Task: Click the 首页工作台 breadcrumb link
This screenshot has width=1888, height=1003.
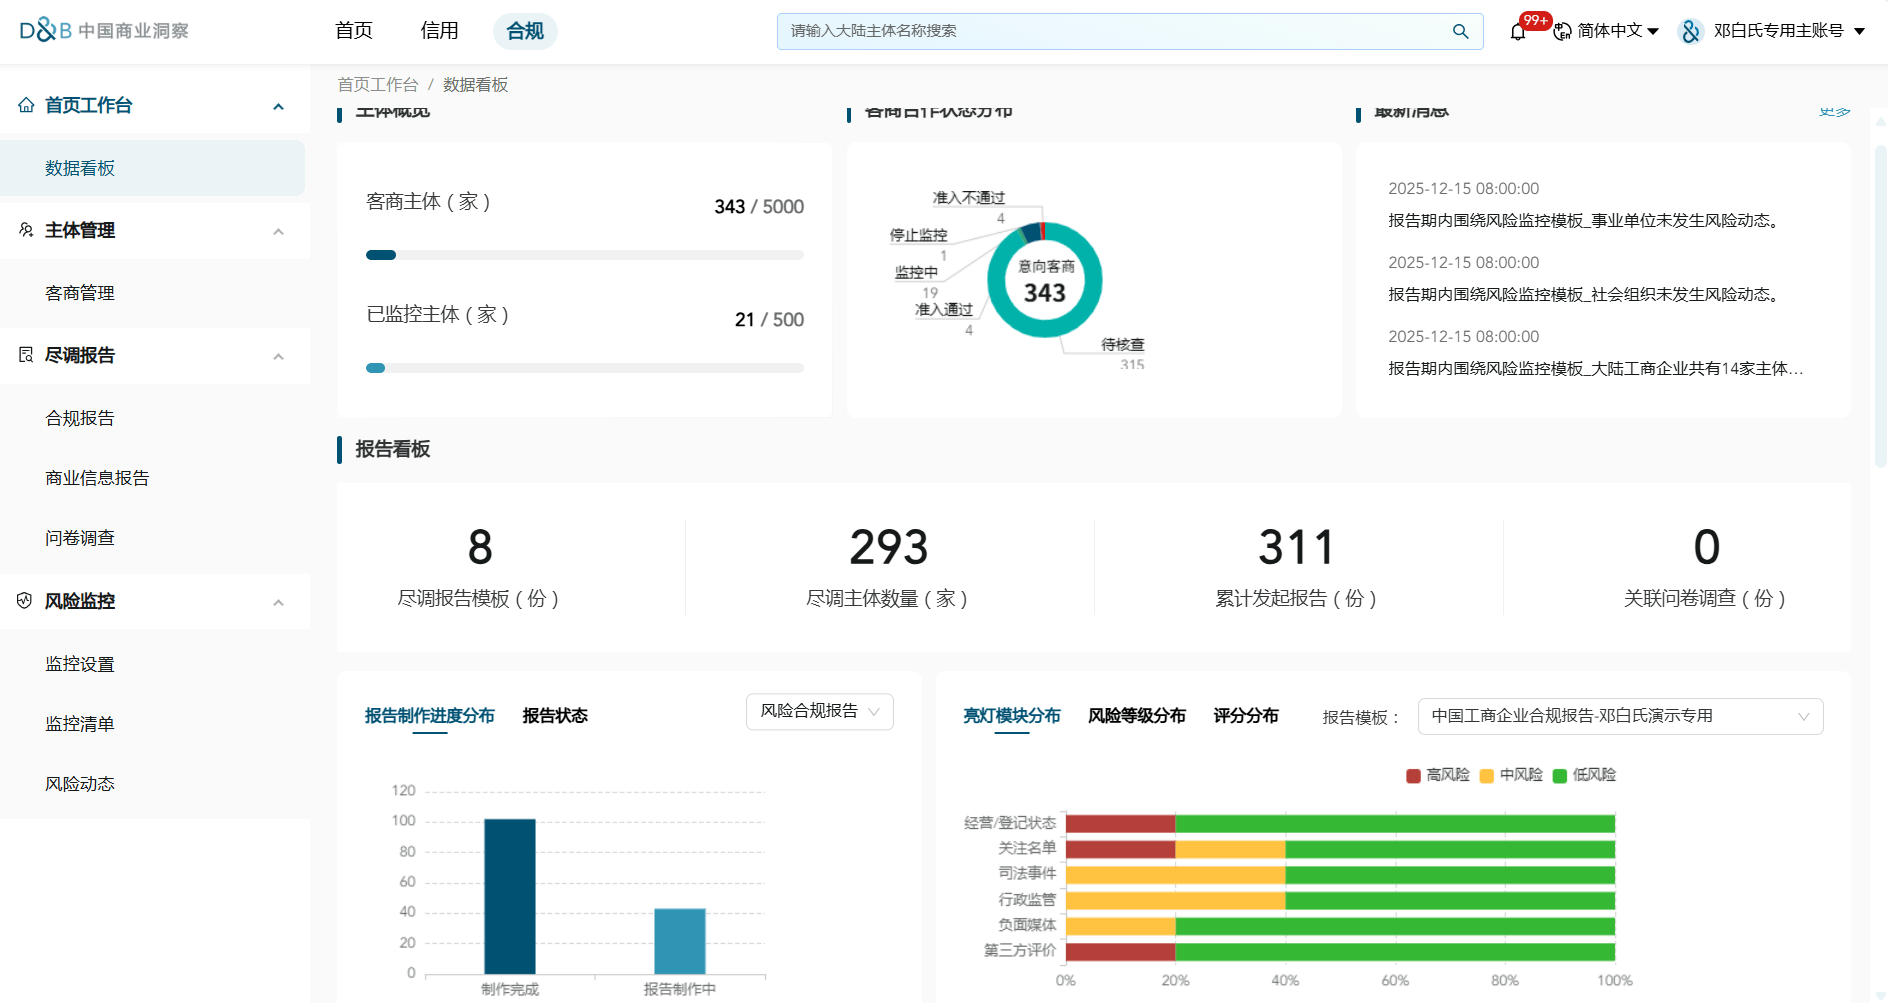Action: pyautogui.click(x=378, y=85)
